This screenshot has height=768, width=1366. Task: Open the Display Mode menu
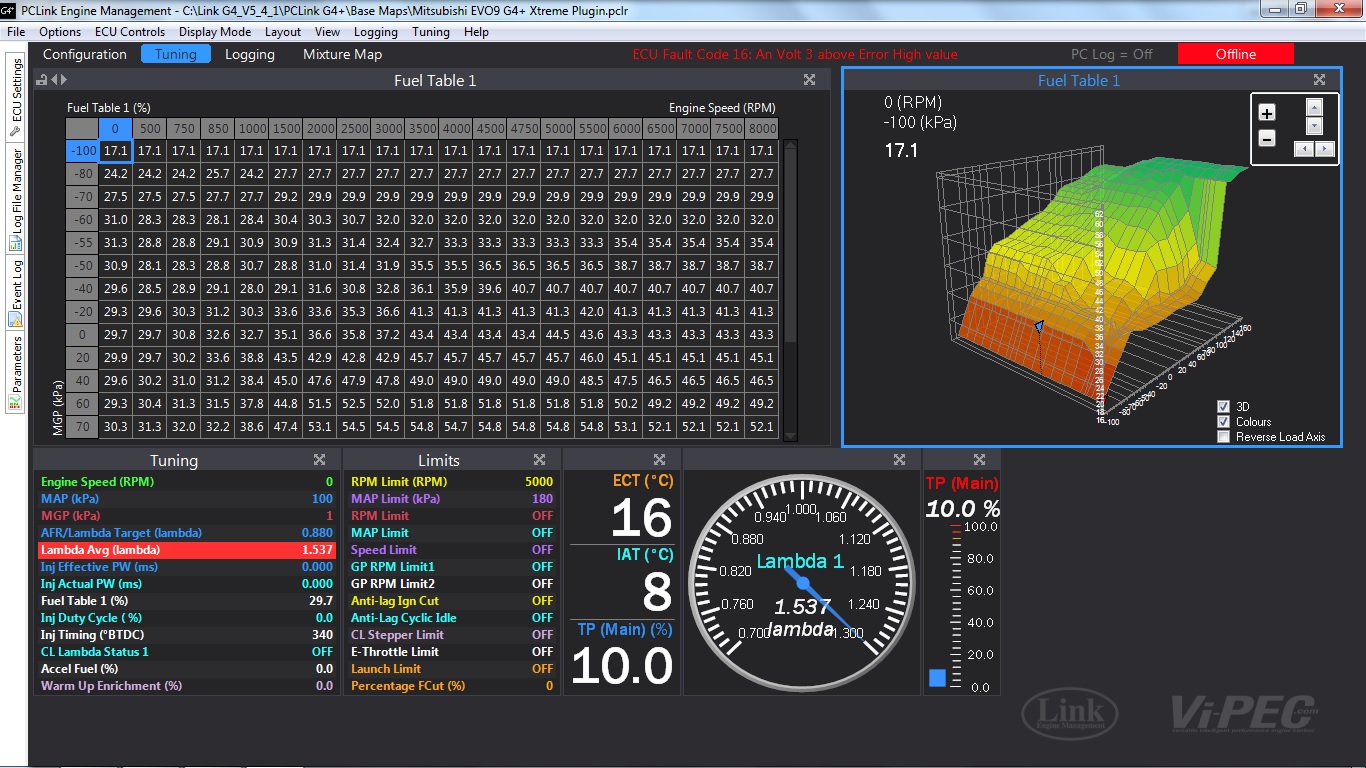(x=215, y=32)
